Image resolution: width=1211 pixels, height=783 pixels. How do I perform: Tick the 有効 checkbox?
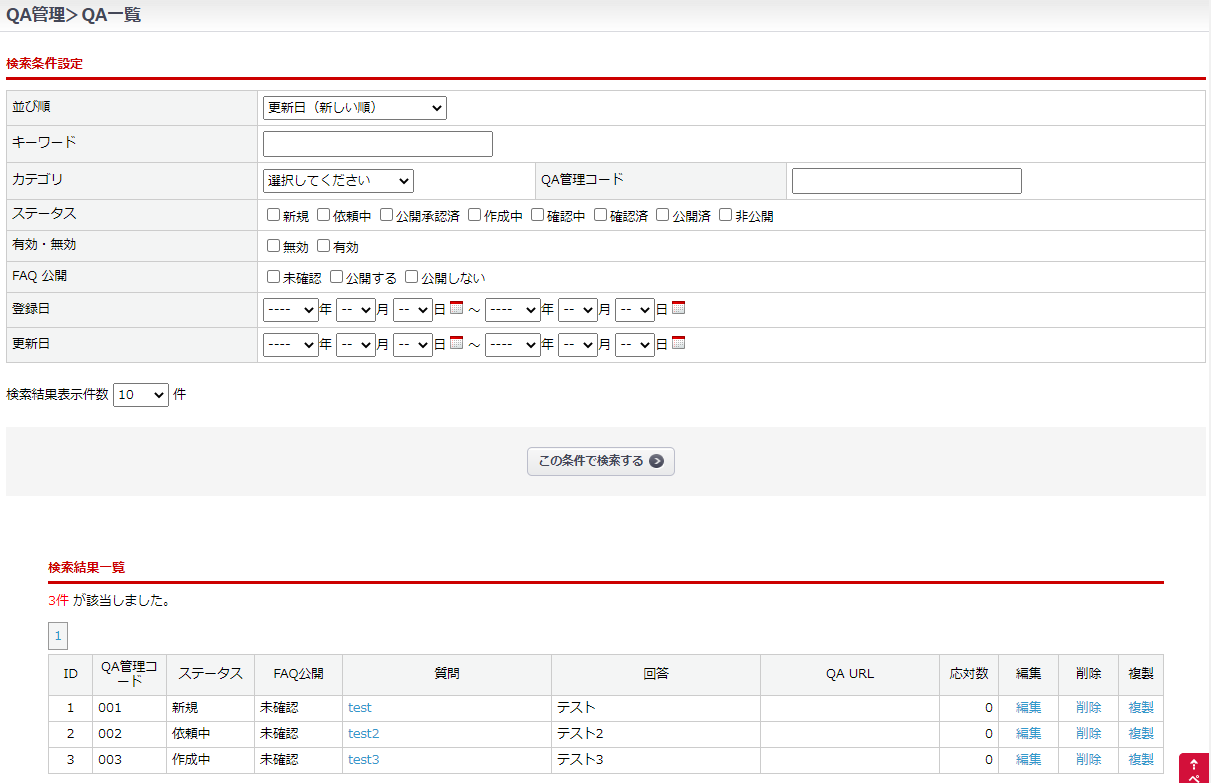pyautogui.click(x=323, y=246)
